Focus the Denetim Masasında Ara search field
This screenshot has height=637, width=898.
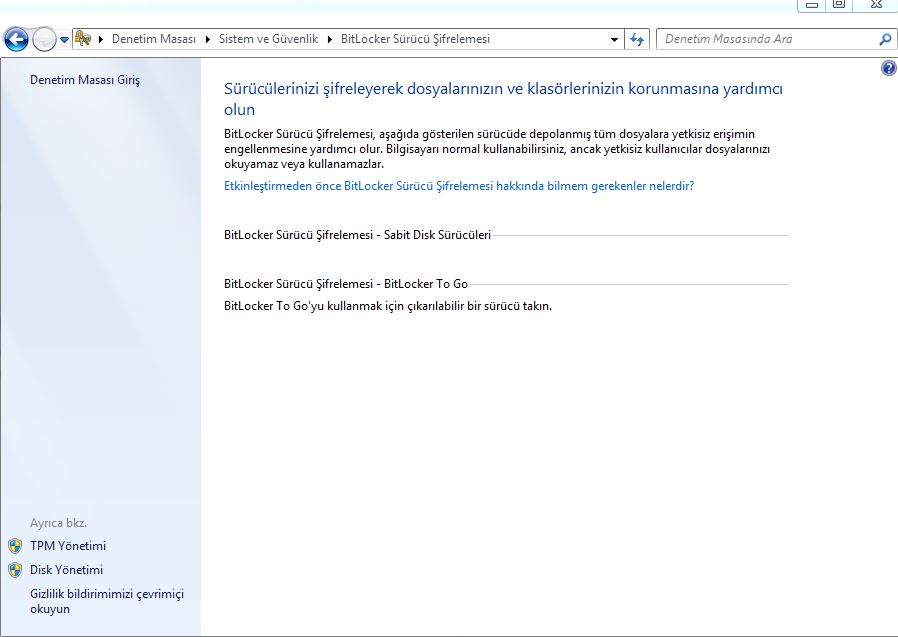(x=767, y=39)
